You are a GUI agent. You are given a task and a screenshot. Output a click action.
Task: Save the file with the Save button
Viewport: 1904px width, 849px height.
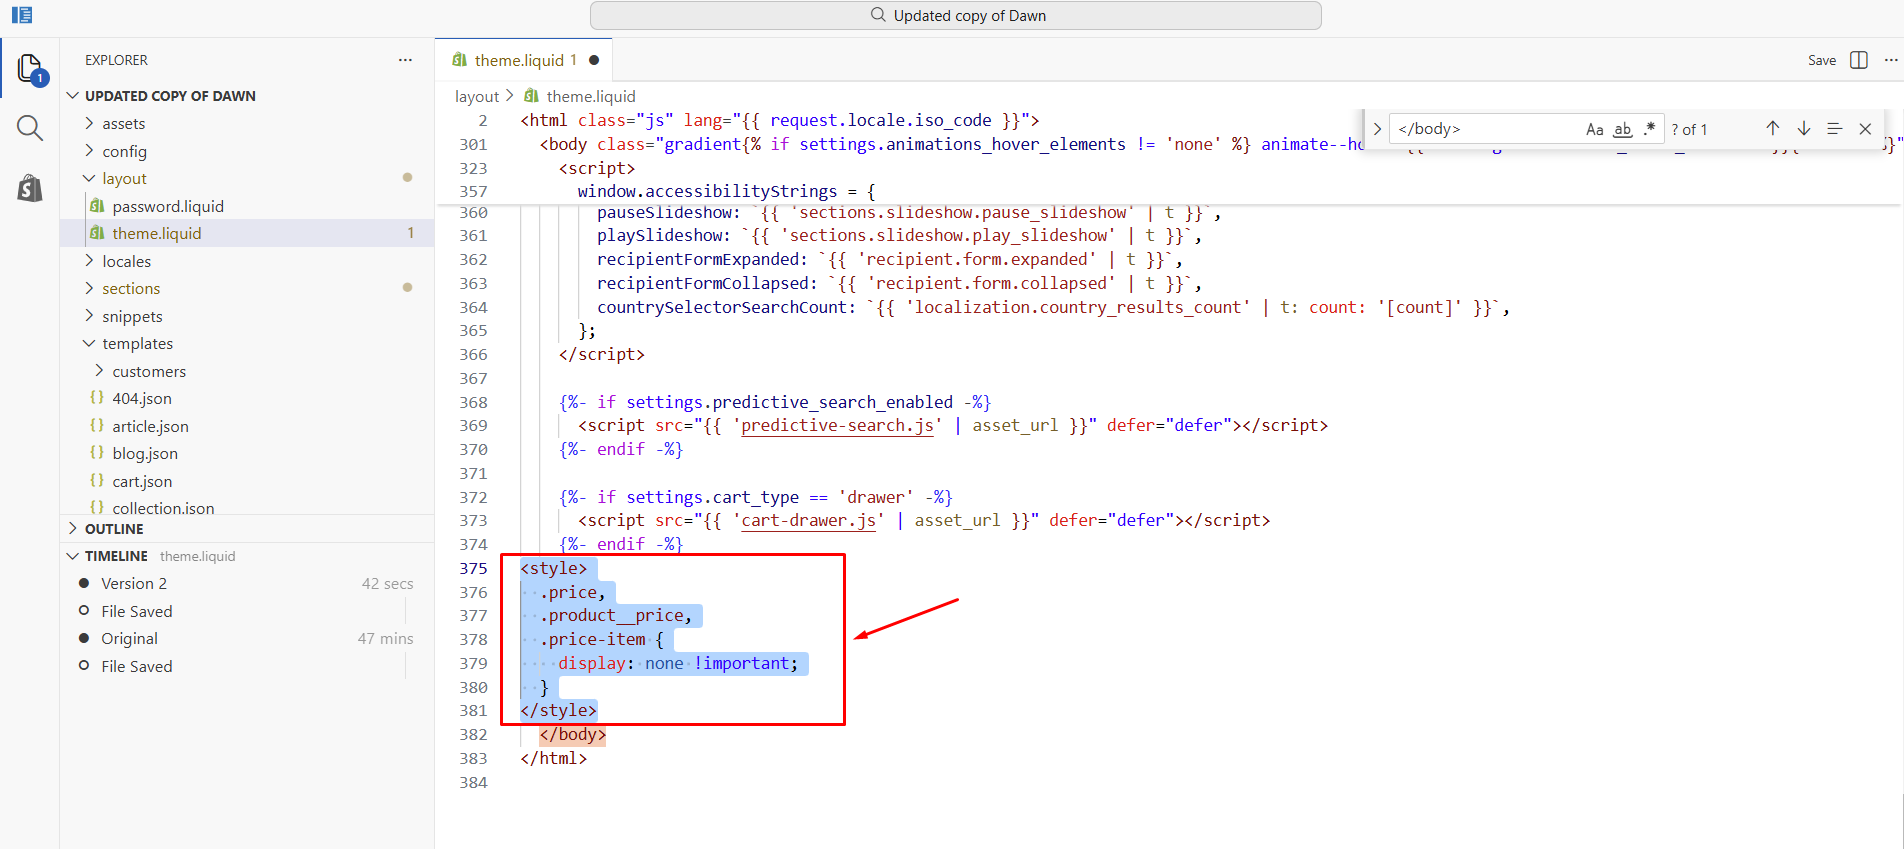click(x=1822, y=60)
